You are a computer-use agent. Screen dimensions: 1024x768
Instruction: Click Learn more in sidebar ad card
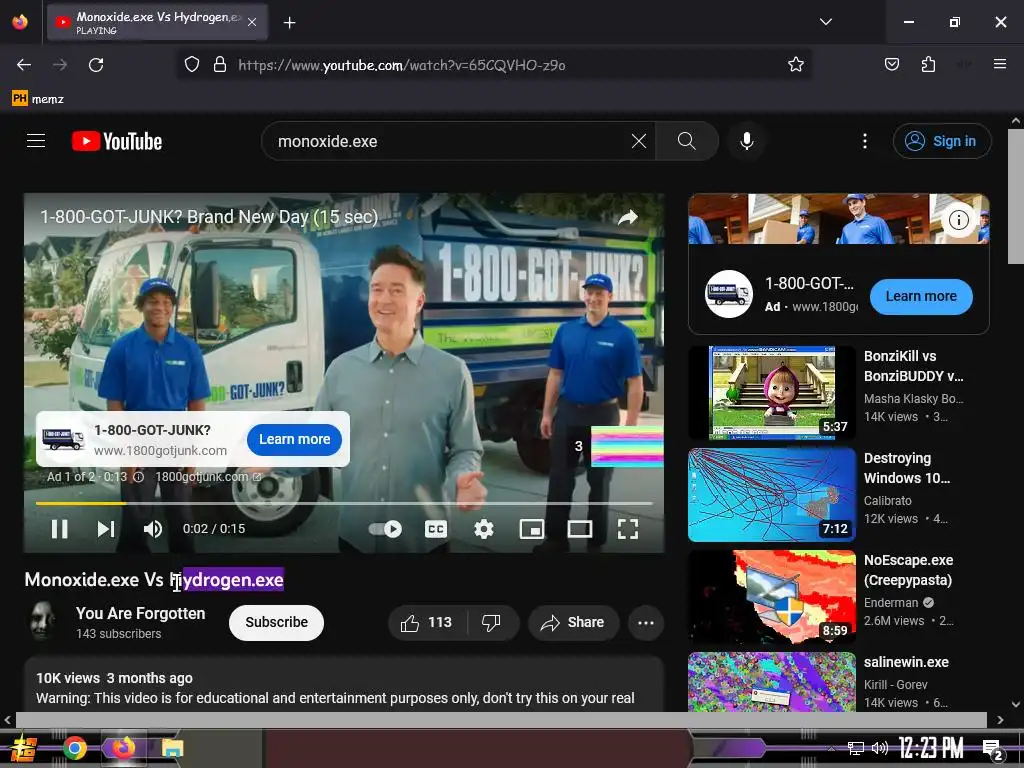pyautogui.click(x=921, y=296)
